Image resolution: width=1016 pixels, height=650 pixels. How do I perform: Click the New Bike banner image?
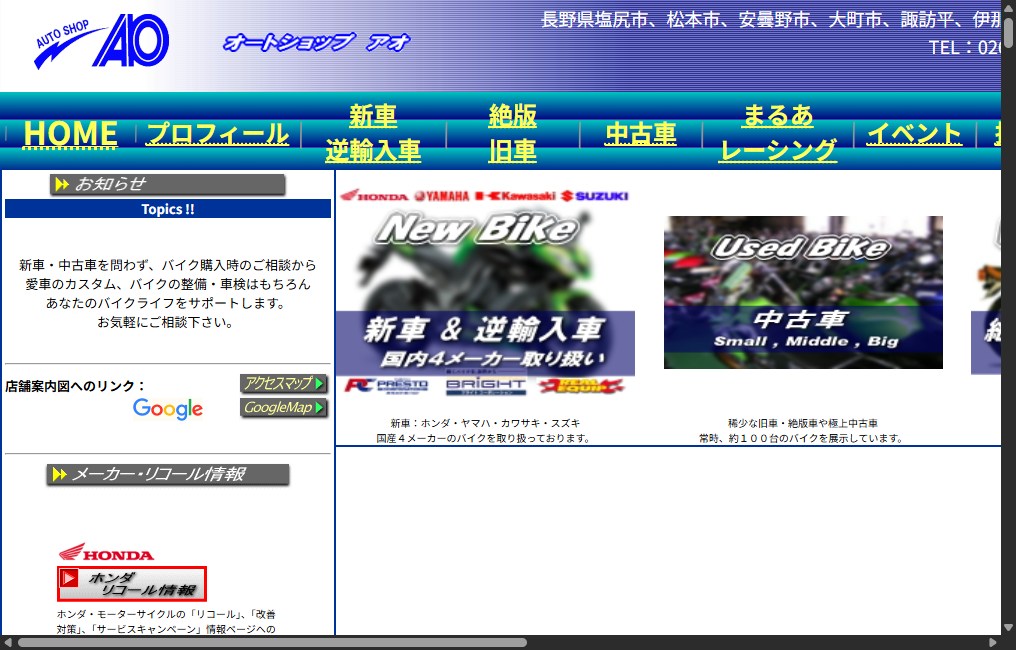click(485, 292)
